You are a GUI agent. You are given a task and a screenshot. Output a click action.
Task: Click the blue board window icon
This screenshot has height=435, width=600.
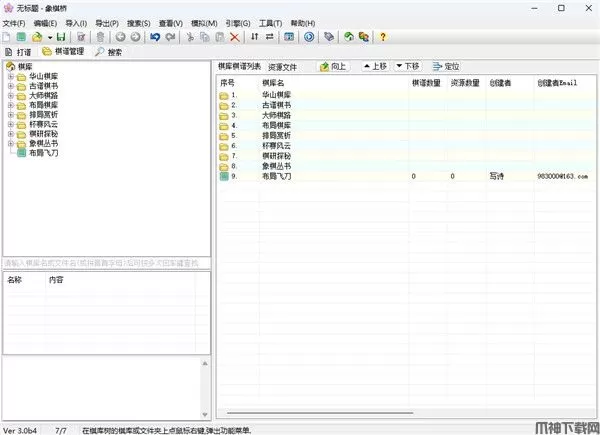[x=289, y=37]
